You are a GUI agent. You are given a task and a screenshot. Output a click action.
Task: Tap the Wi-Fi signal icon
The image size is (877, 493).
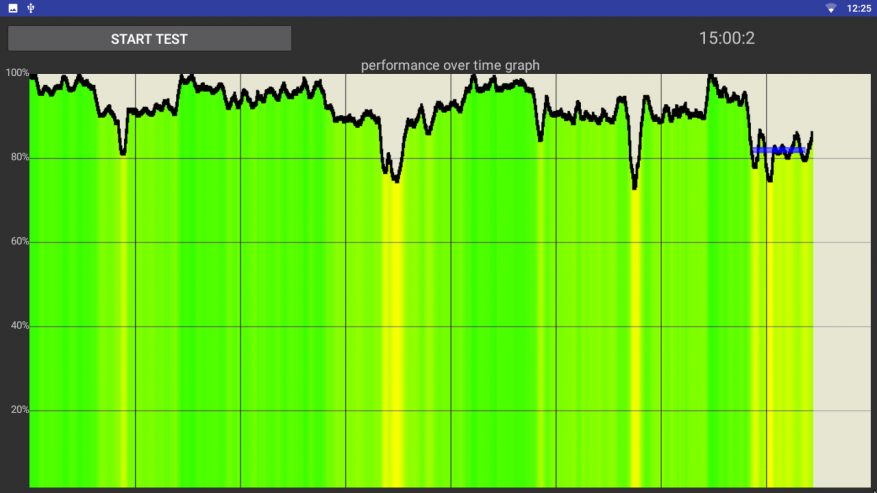831,8
